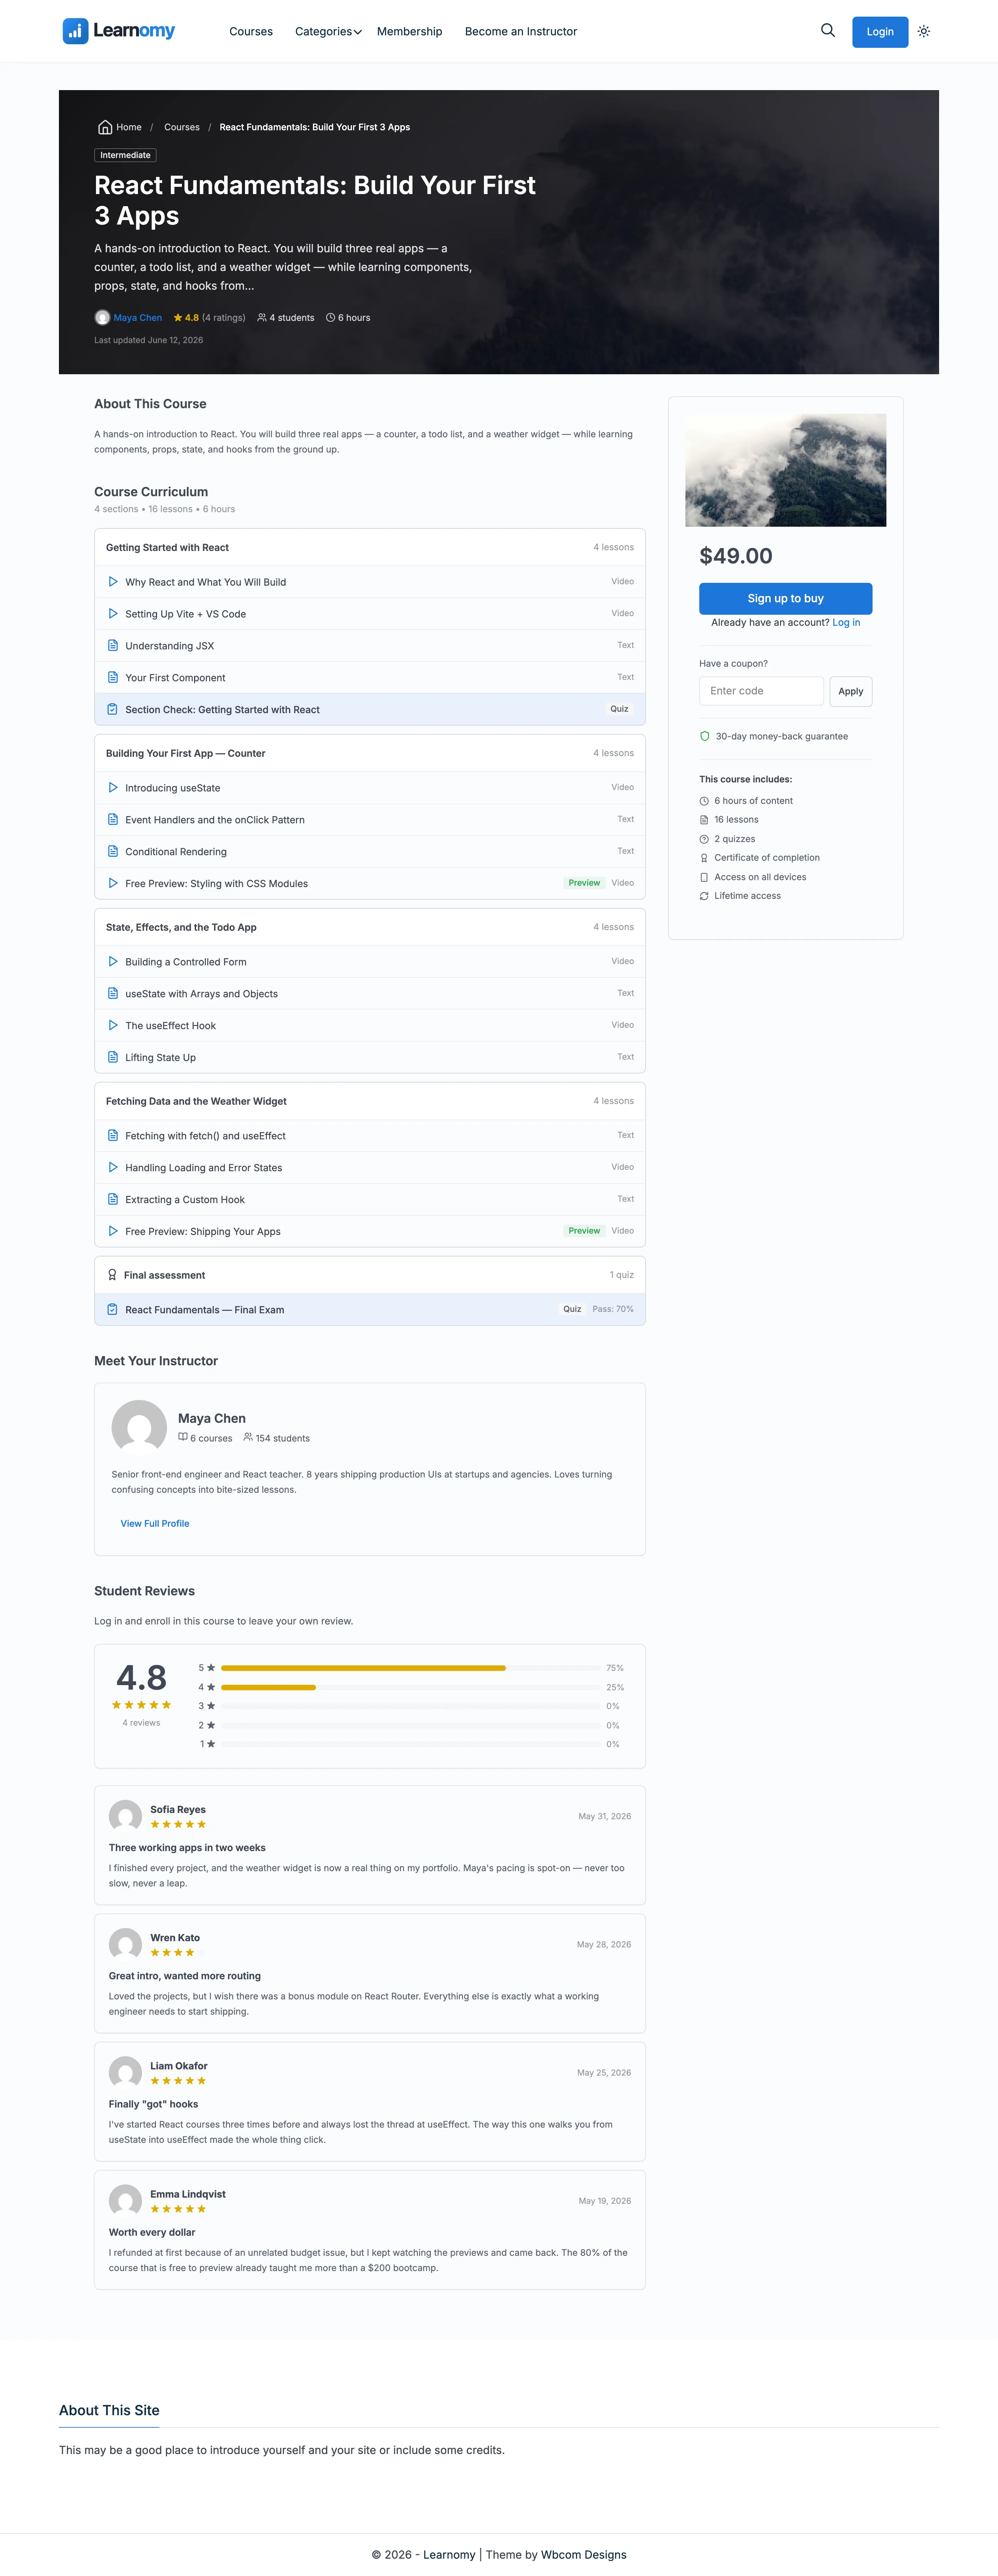Go to Courses breadcrumb
Screen dimensions: 998x2576
pyautogui.click(x=182, y=127)
